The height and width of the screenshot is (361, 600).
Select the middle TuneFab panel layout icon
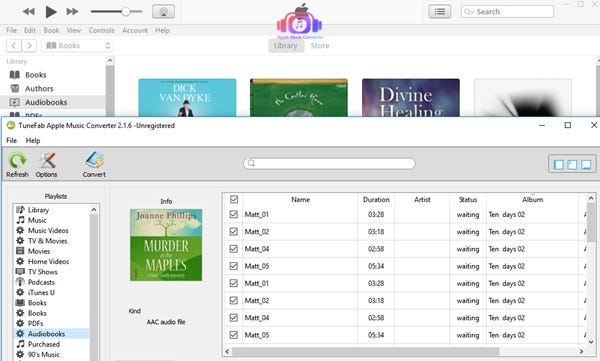coord(572,165)
